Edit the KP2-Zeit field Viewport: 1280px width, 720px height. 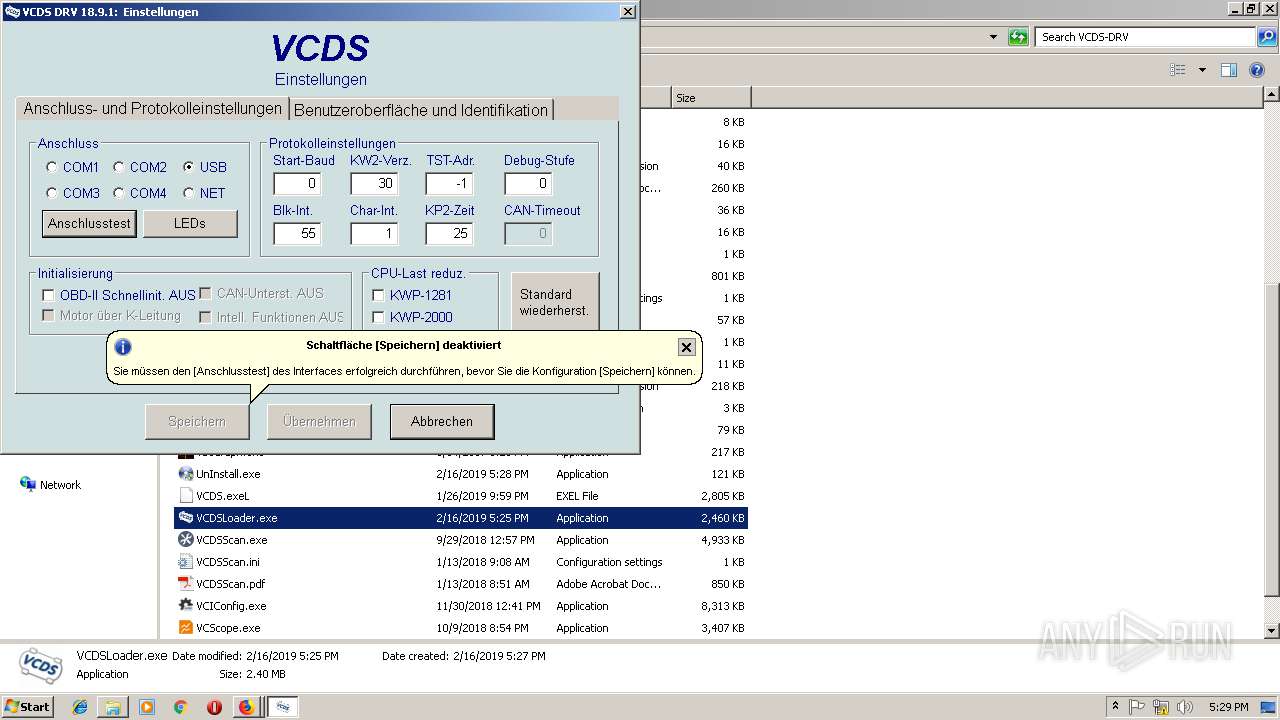pyautogui.click(x=449, y=233)
